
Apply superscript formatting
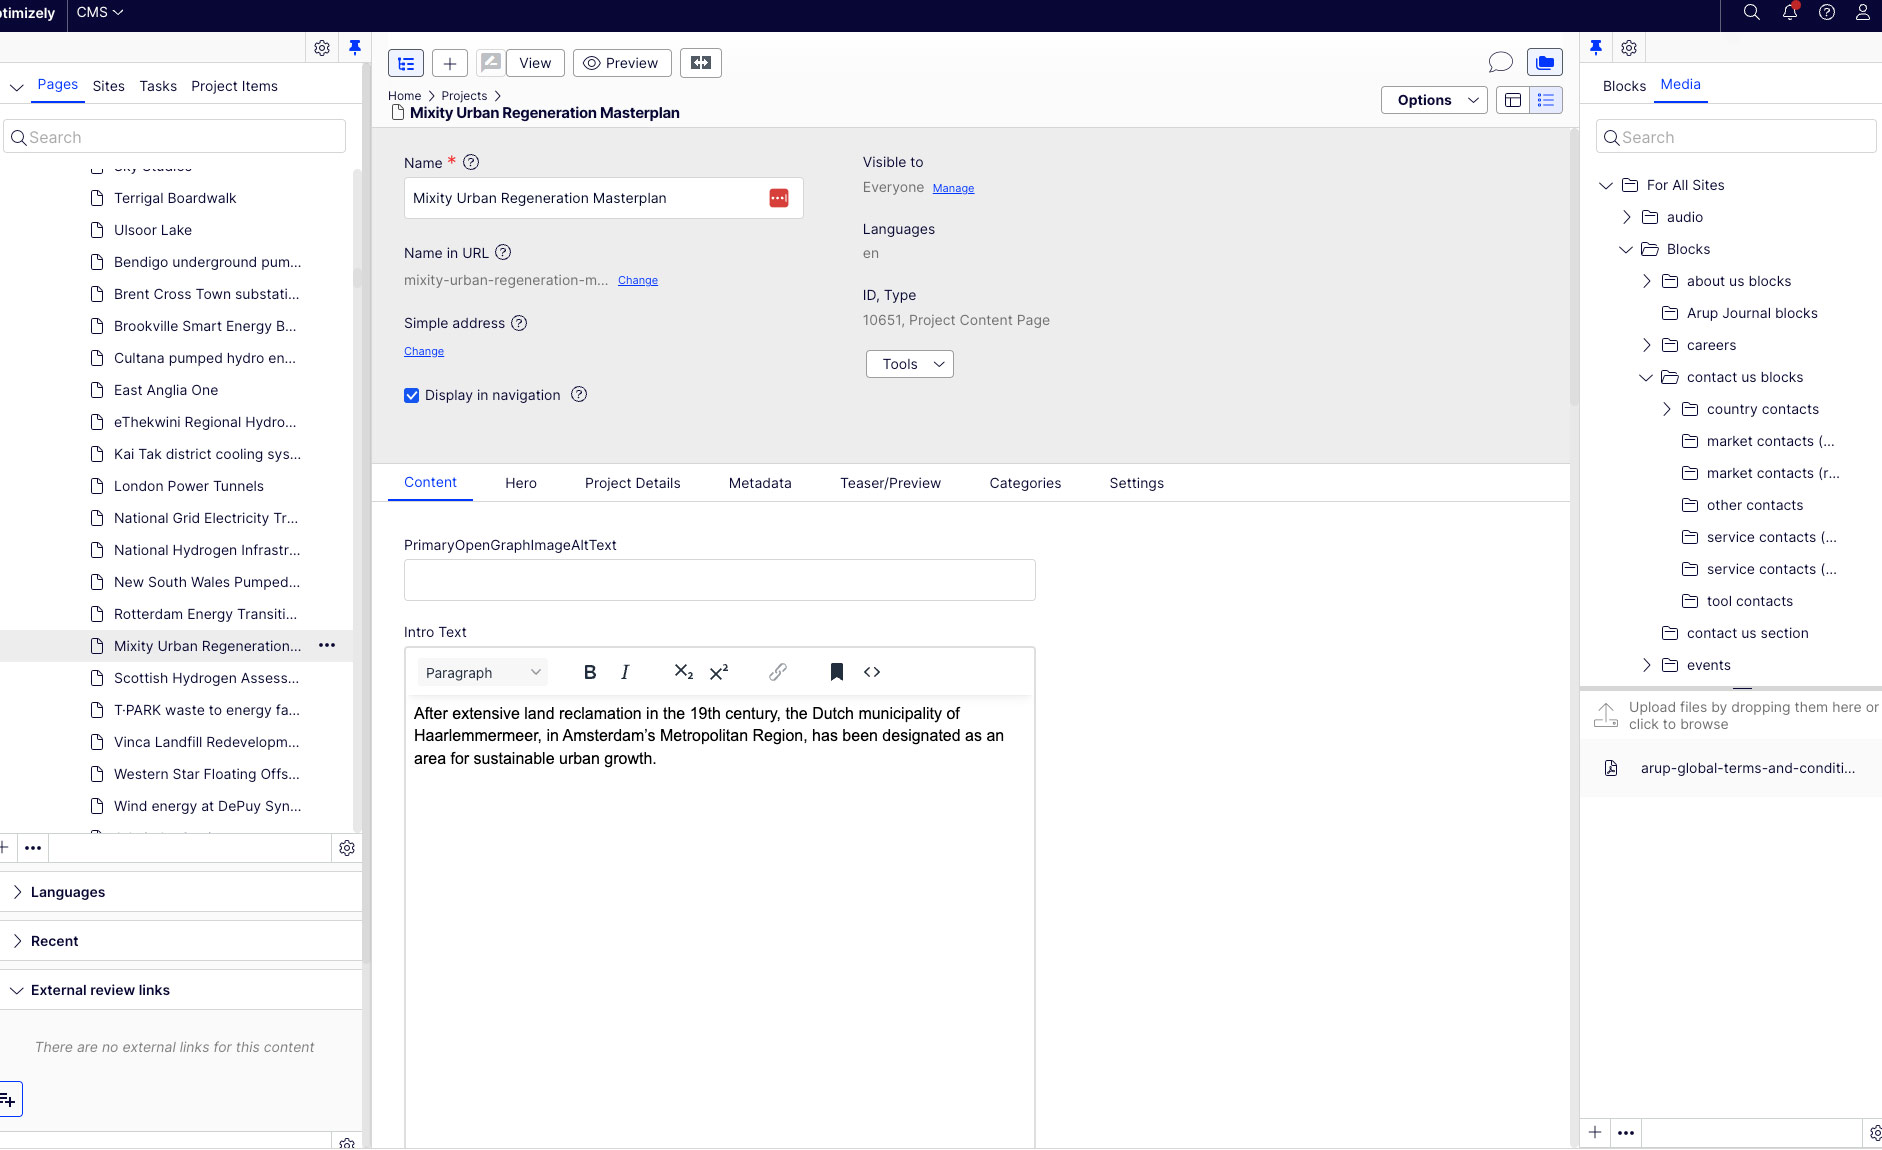click(x=719, y=672)
